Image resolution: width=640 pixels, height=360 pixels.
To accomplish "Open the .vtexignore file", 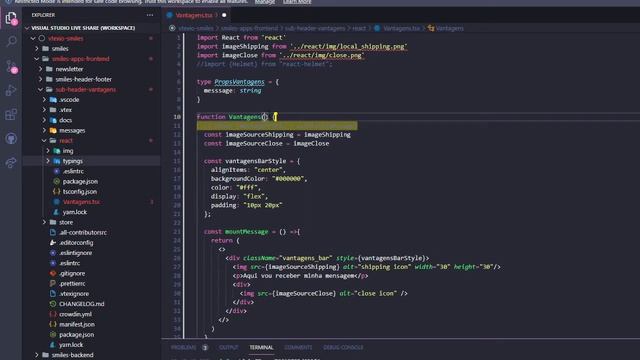I will pyautogui.click(x=74, y=293).
